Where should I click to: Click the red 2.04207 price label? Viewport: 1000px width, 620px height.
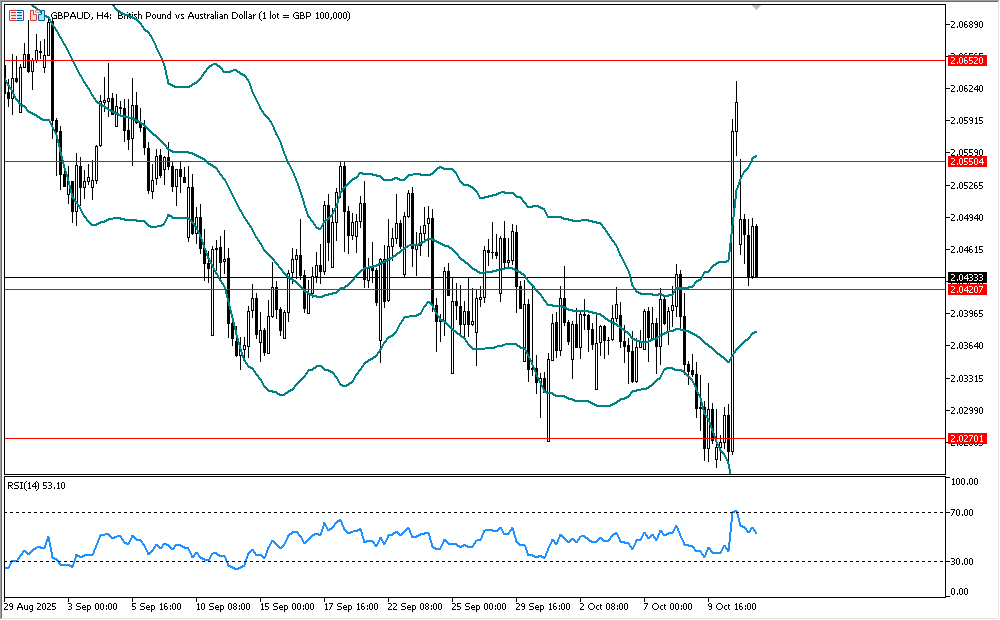click(967, 289)
